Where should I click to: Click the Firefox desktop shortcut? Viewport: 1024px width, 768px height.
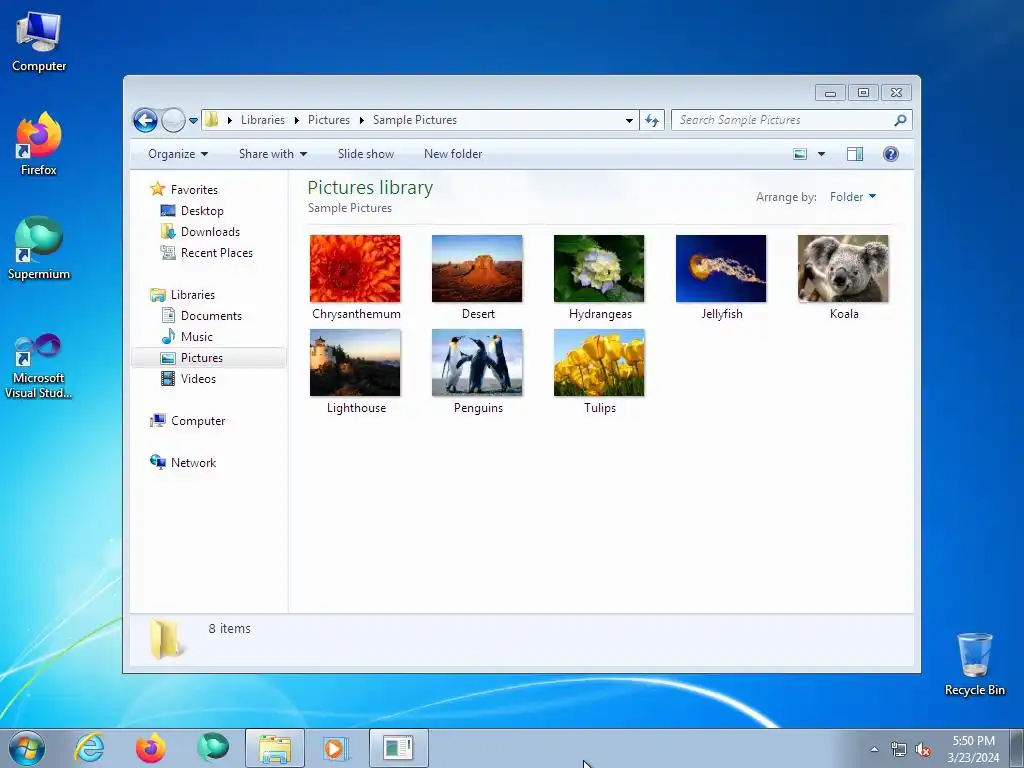(x=39, y=144)
